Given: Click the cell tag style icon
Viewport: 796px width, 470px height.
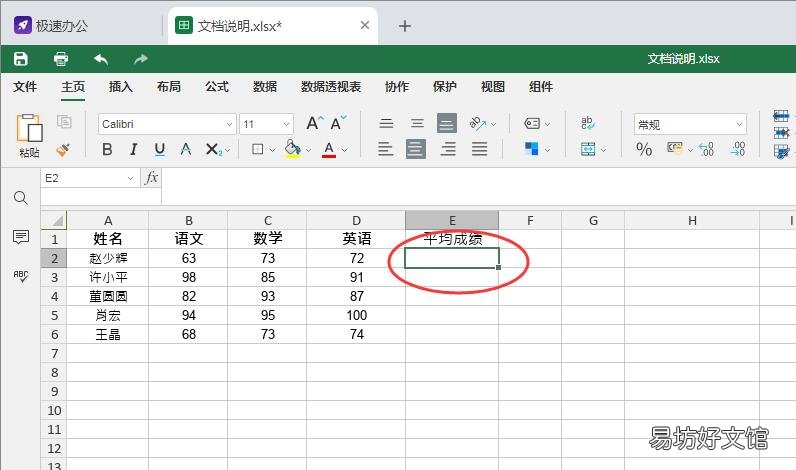Looking at the screenshot, I should click(532, 123).
